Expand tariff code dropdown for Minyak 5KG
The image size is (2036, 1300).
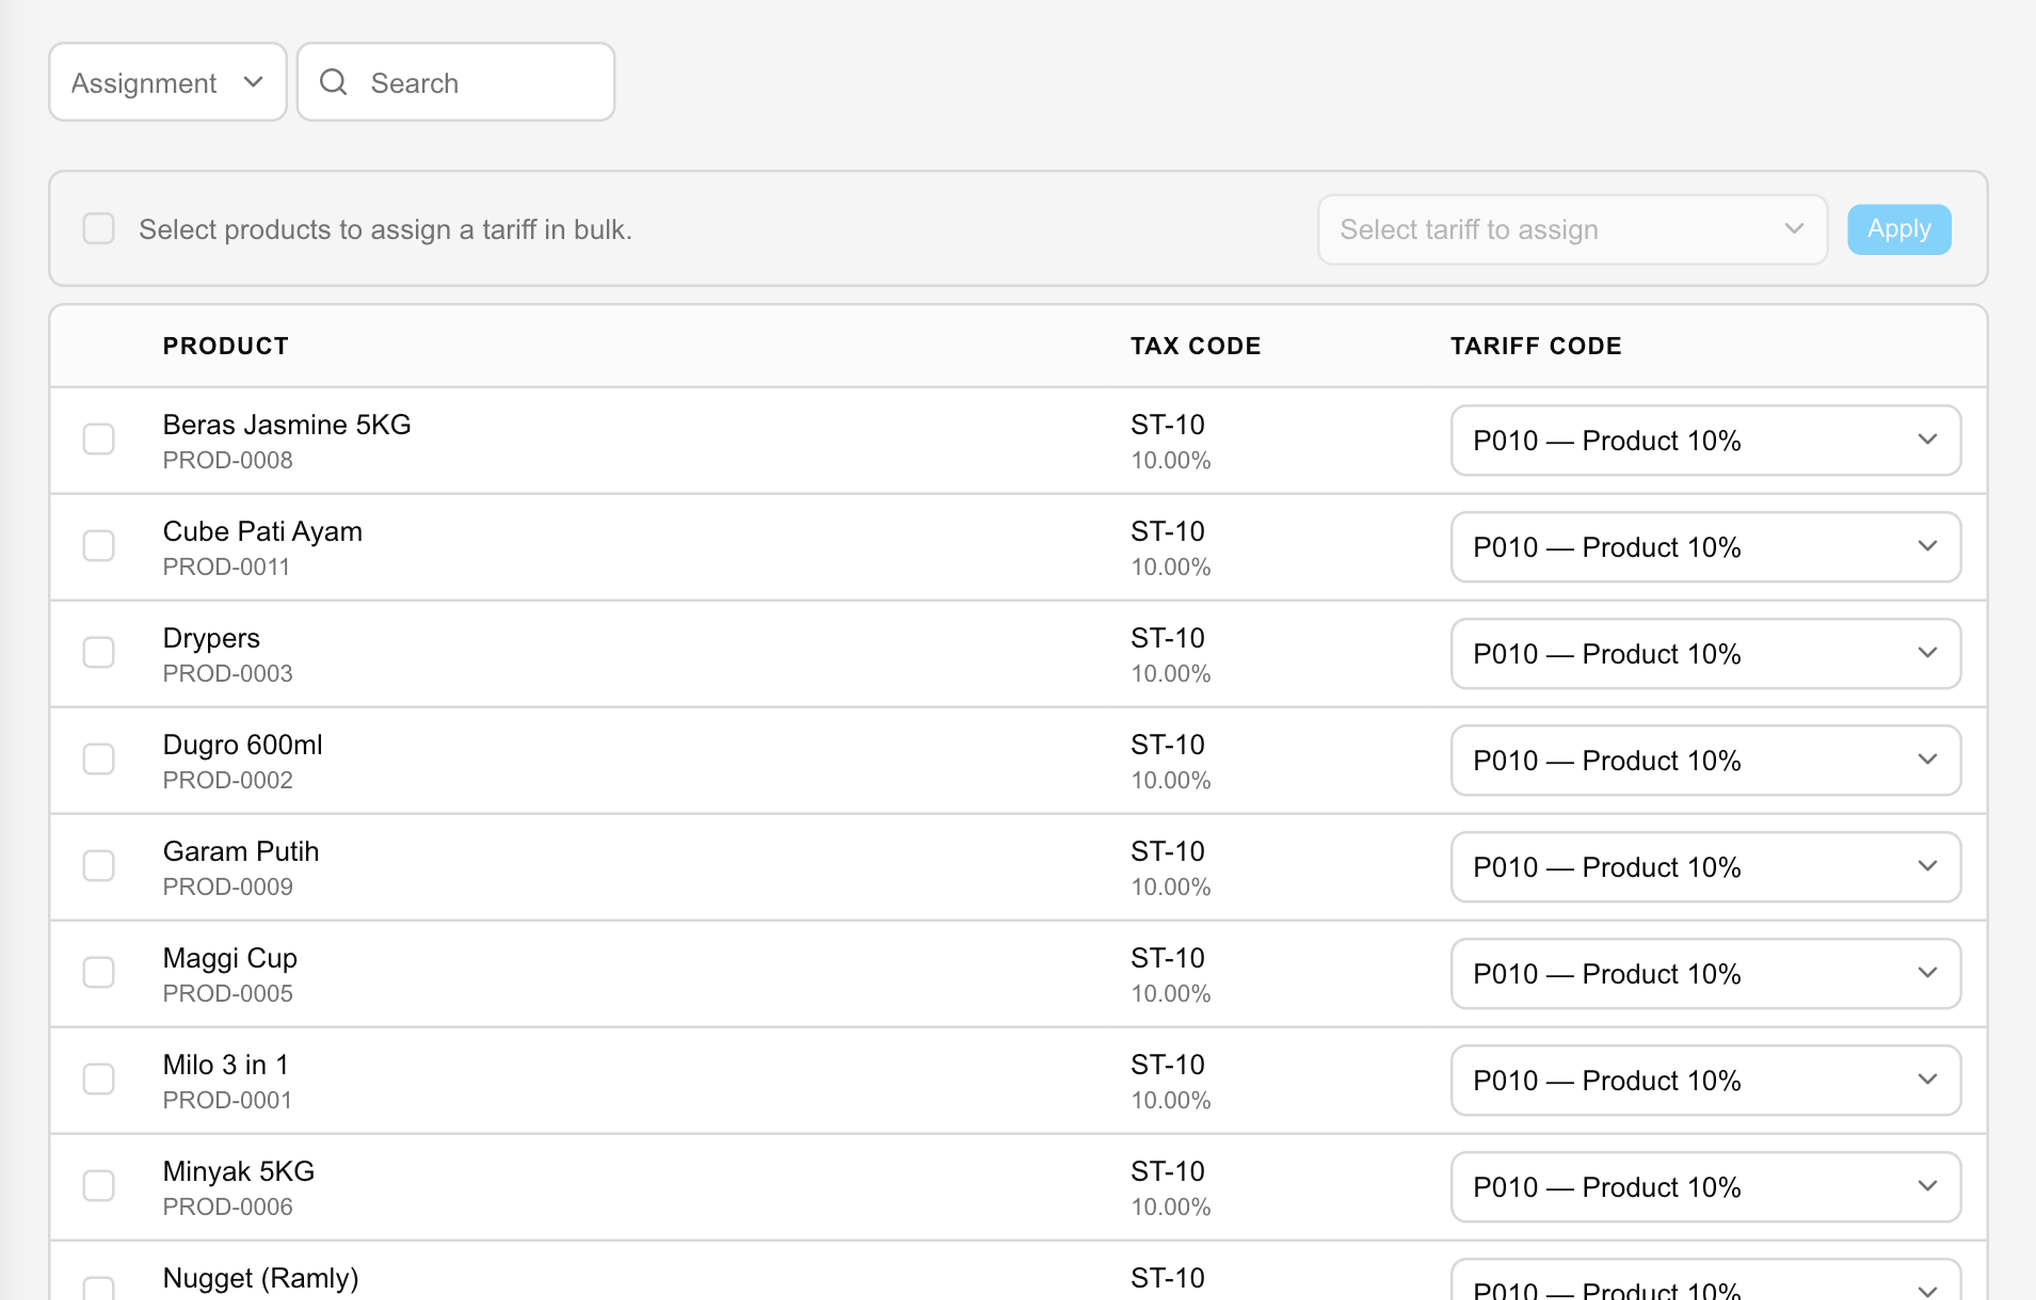[1705, 1187]
